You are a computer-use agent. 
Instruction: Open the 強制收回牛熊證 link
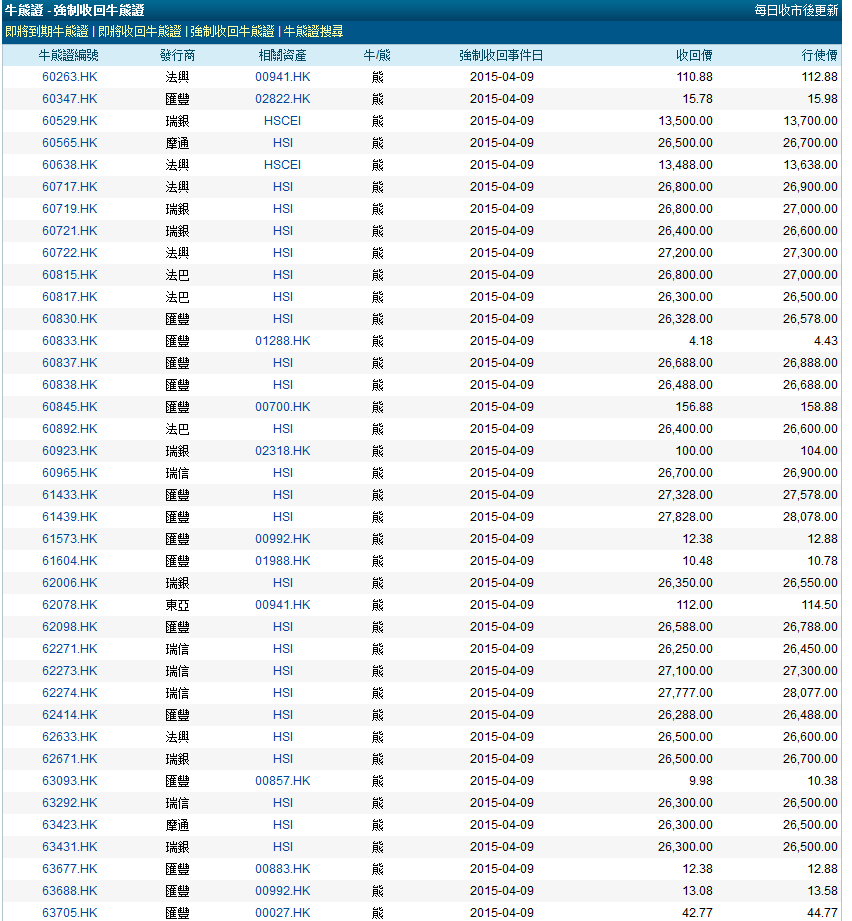233,32
